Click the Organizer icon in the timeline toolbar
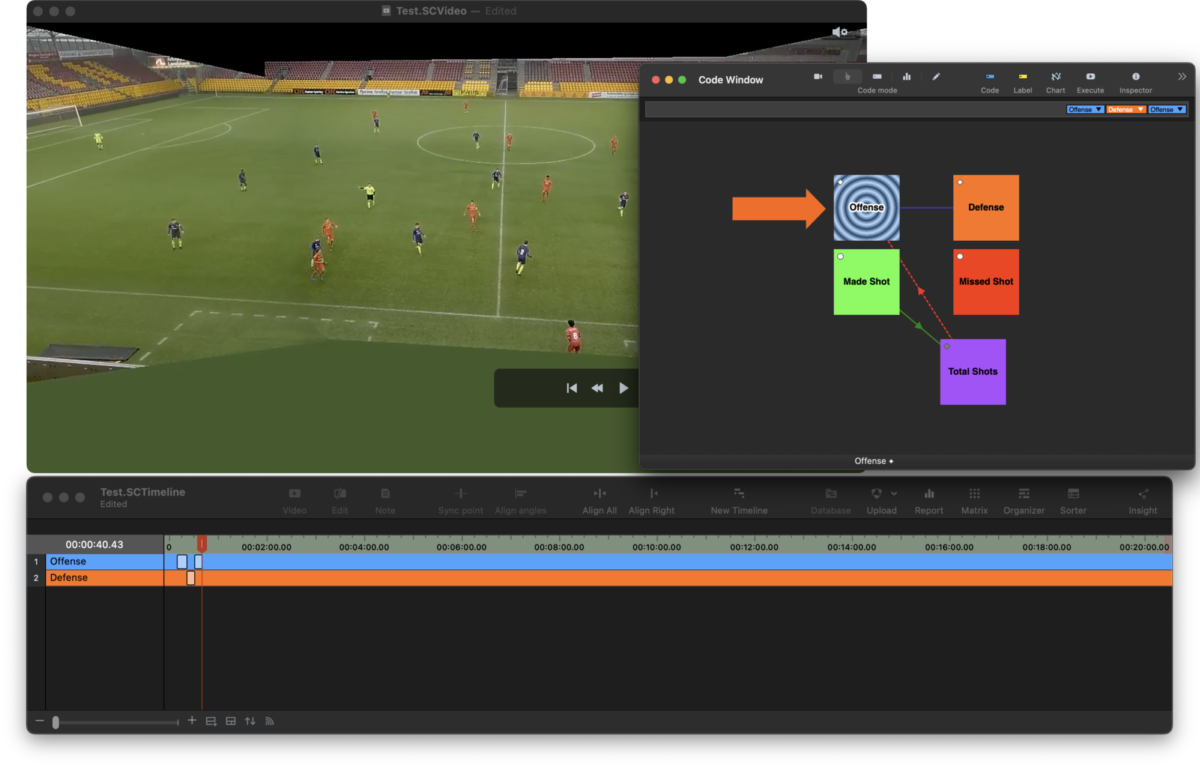This screenshot has height=768, width=1200. 1023,495
